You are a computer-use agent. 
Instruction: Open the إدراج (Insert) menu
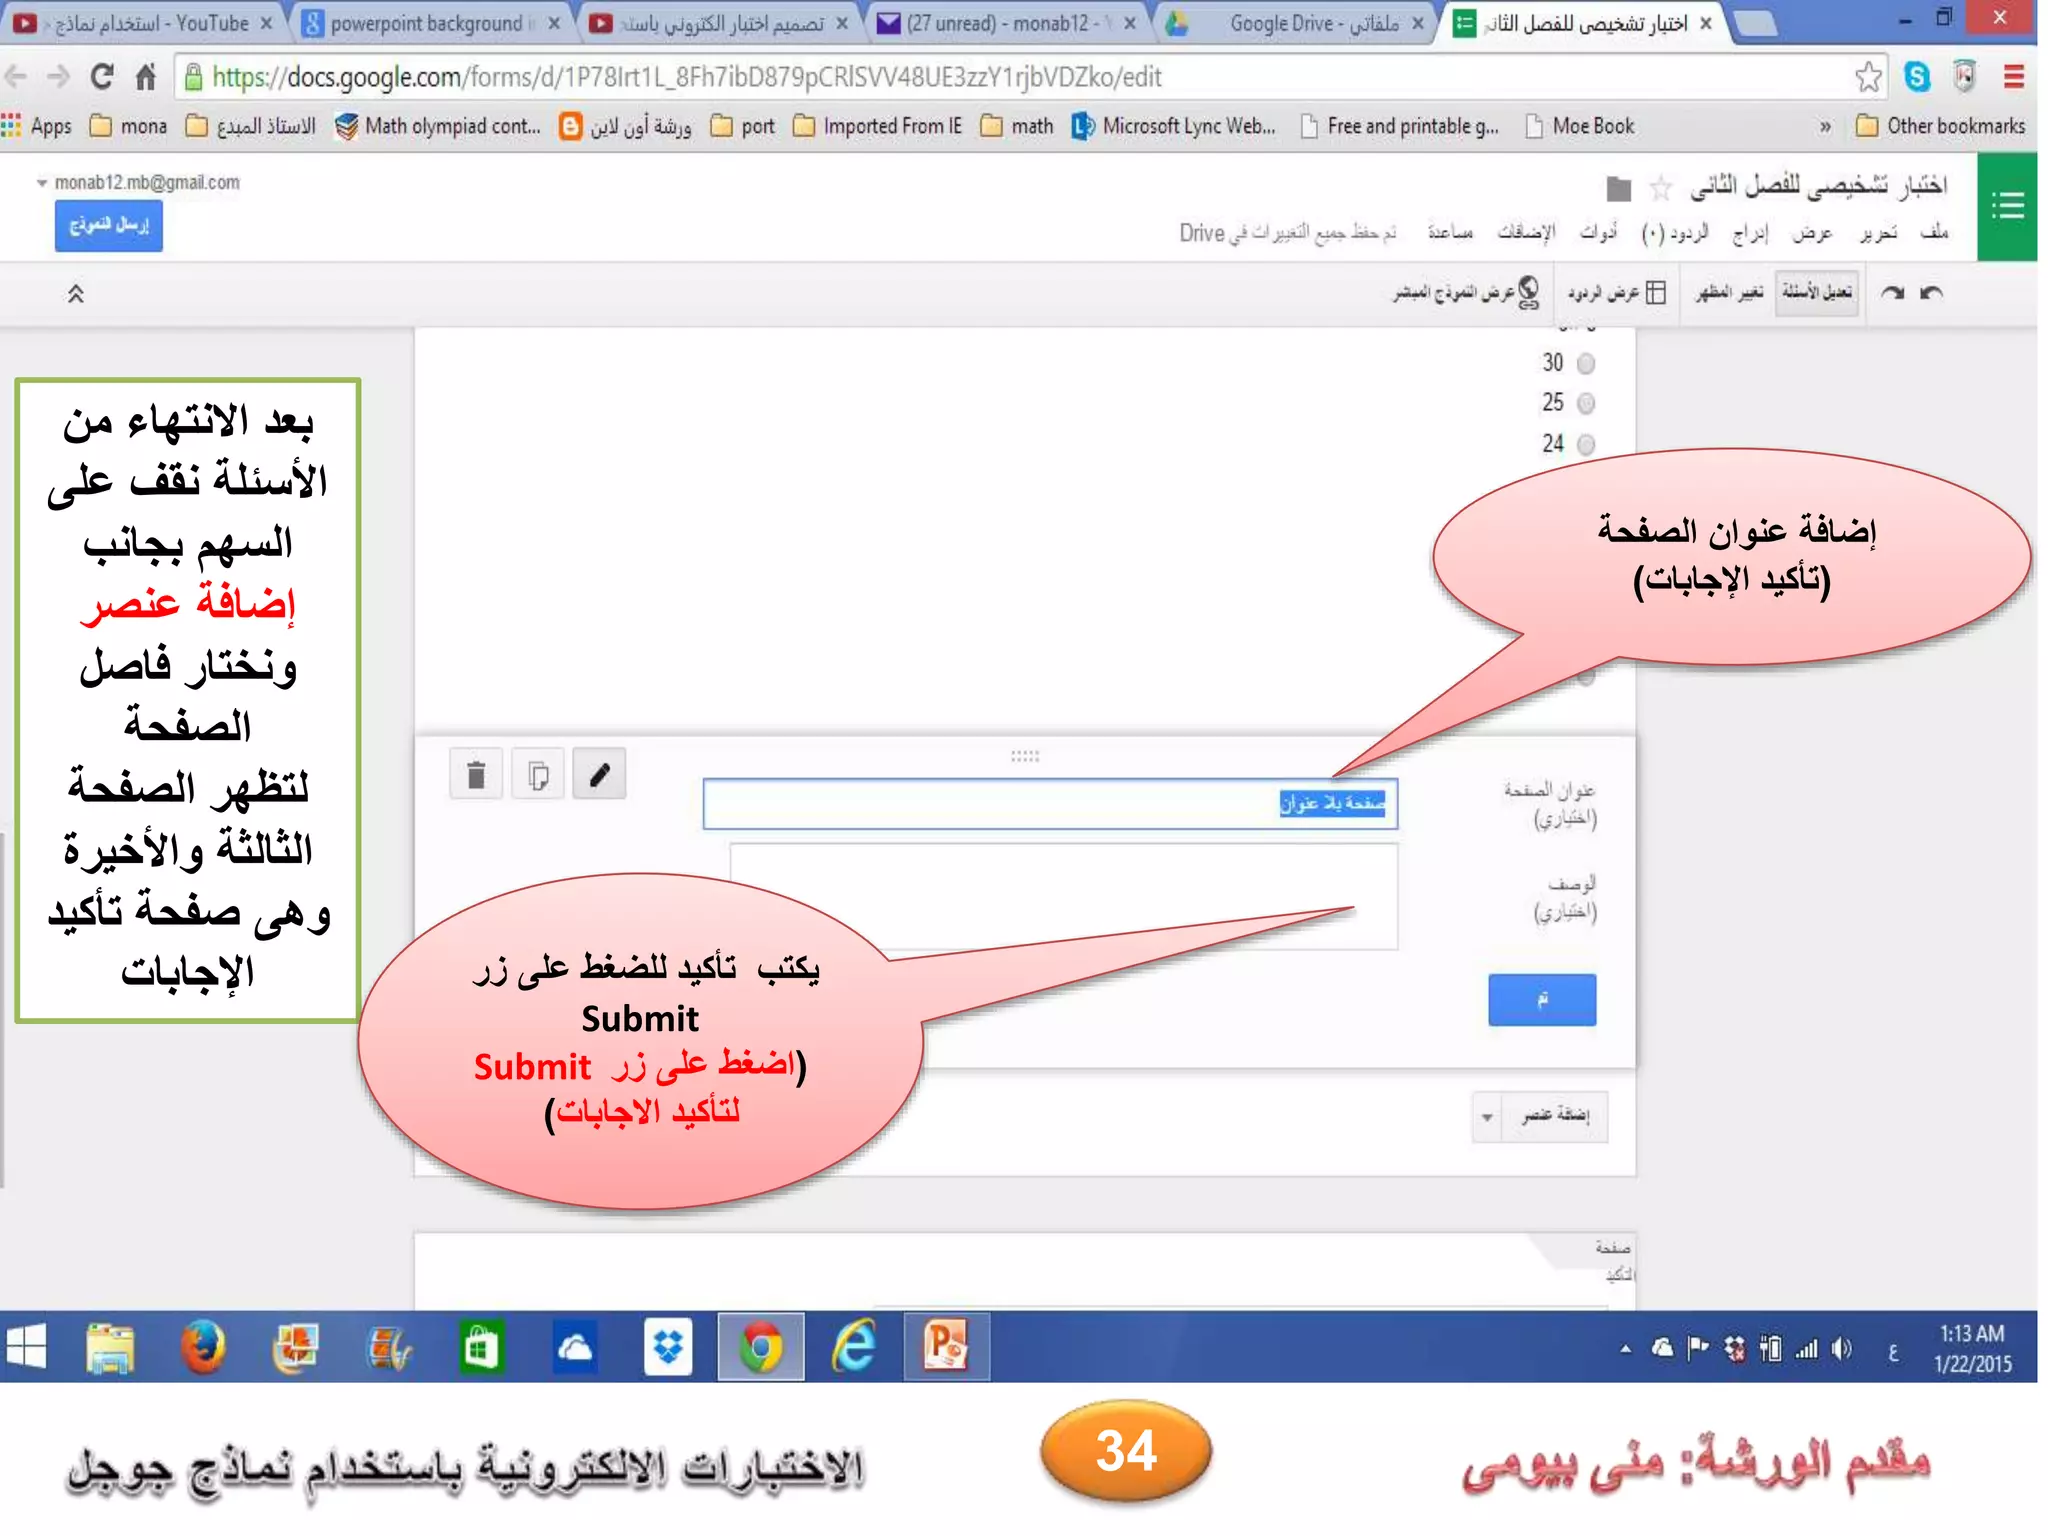pyautogui.click(x=1750, y=232)
